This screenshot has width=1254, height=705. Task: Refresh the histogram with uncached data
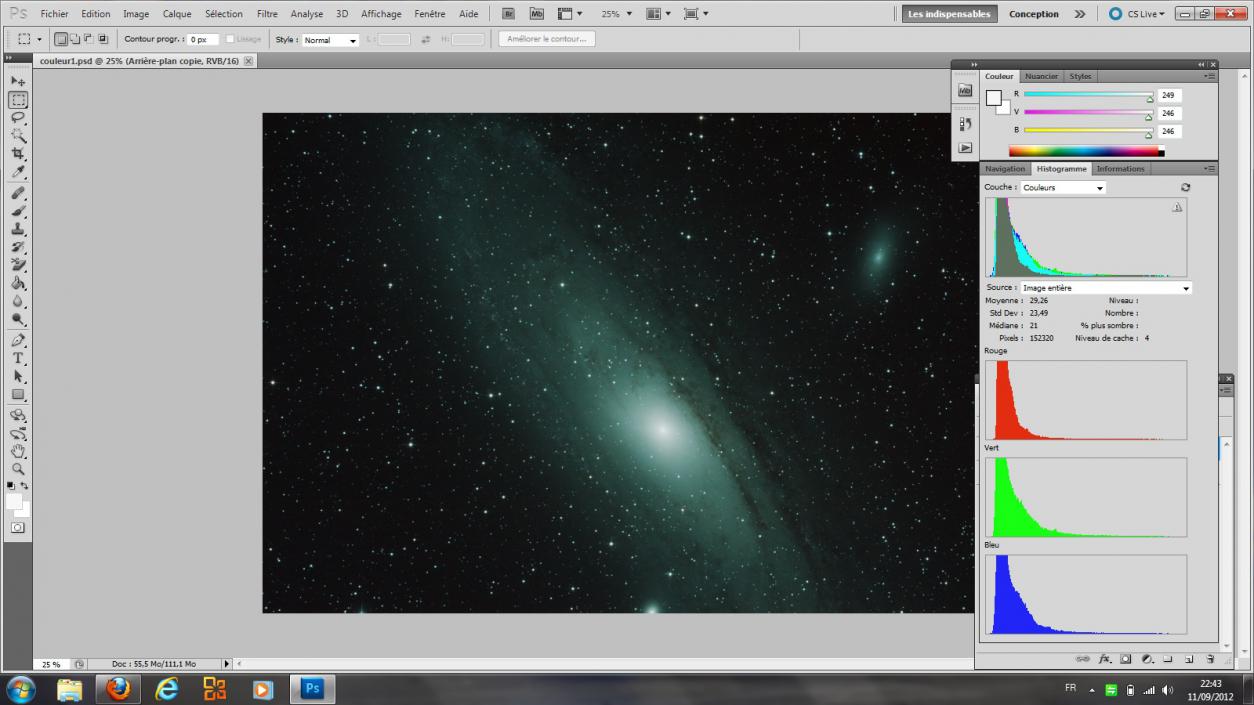(x=1186, y=187)
